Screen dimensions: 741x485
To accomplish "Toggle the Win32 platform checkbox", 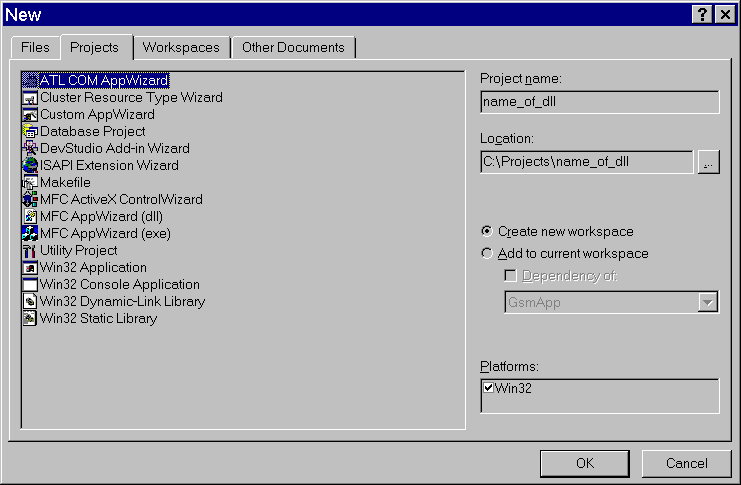I will point(488,388).
